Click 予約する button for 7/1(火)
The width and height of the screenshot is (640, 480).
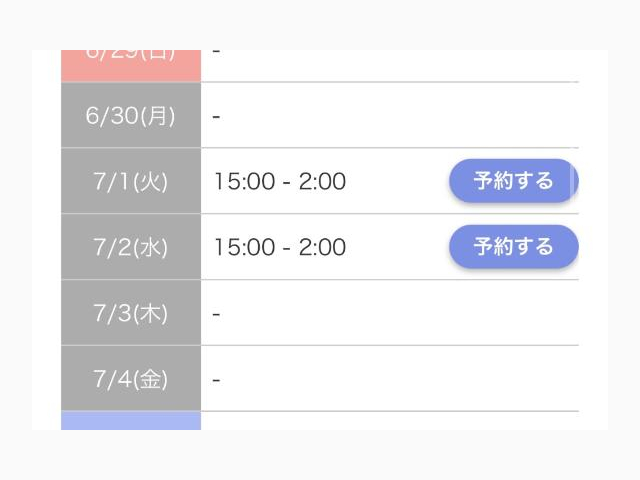[513, 180]
